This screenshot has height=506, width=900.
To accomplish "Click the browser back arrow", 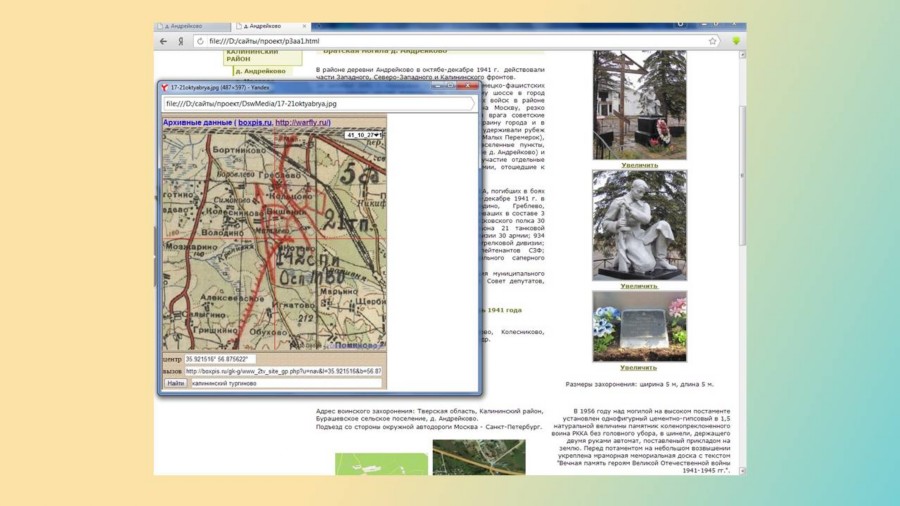I will [164, 41].
